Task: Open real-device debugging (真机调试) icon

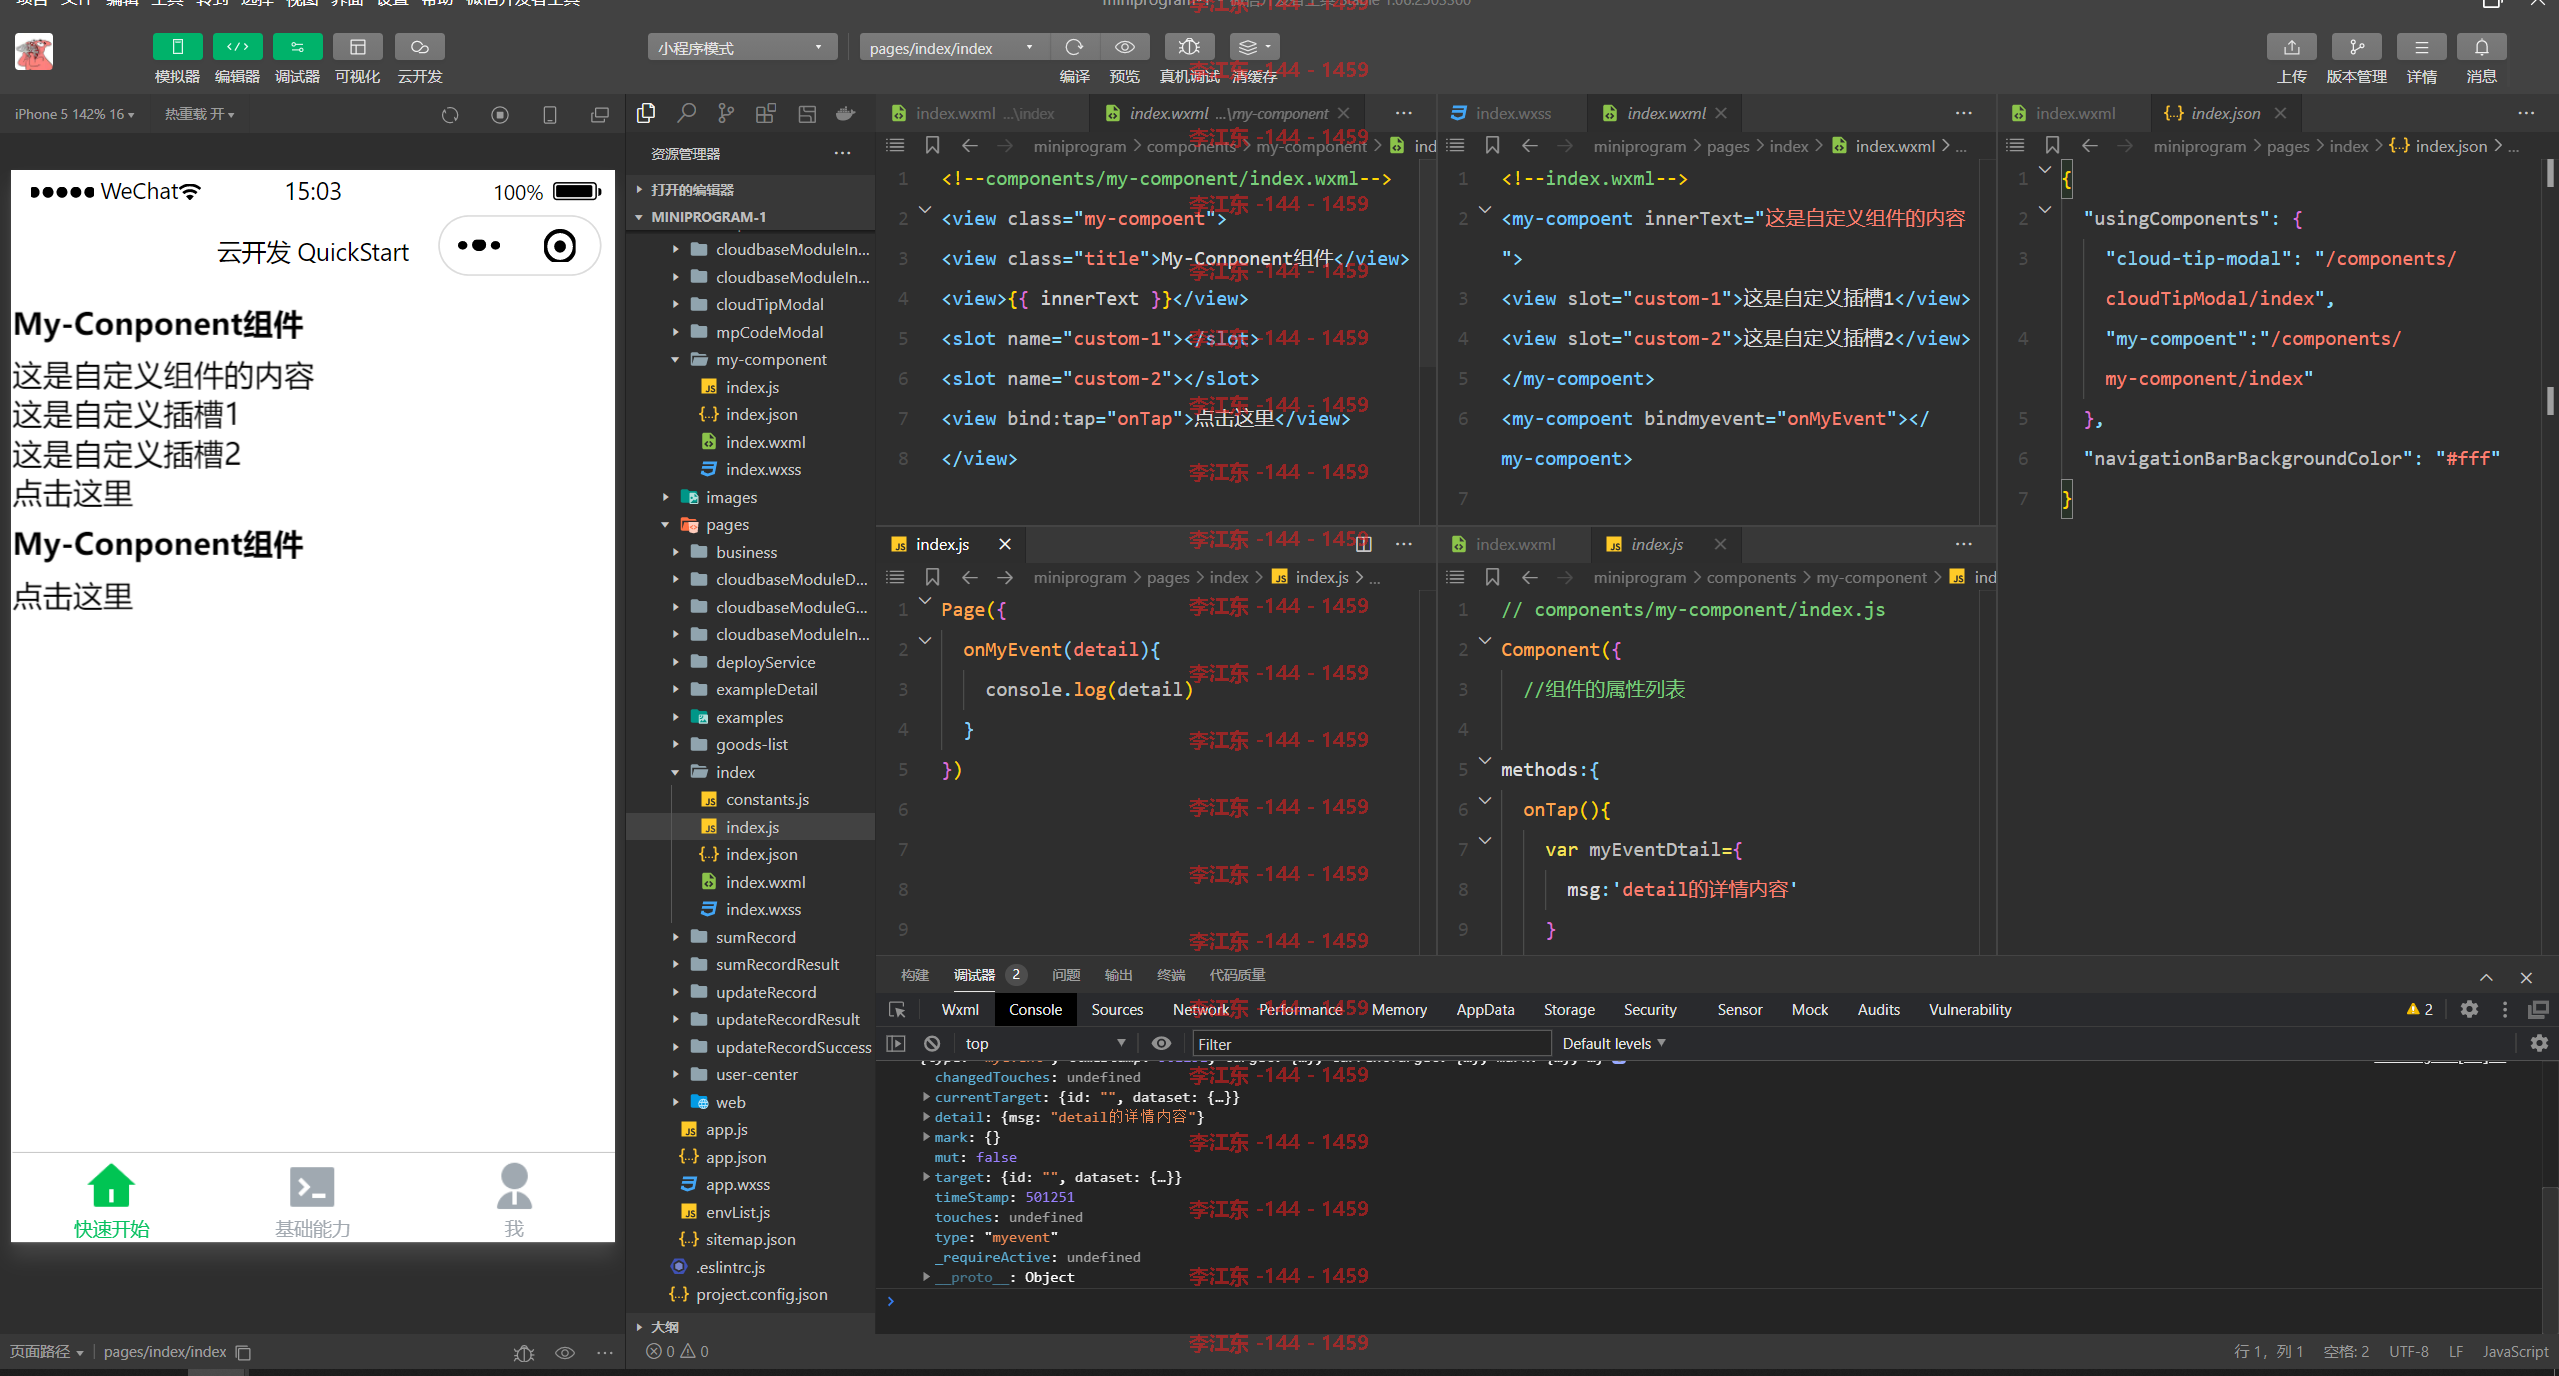Action: click(1189, 47)
